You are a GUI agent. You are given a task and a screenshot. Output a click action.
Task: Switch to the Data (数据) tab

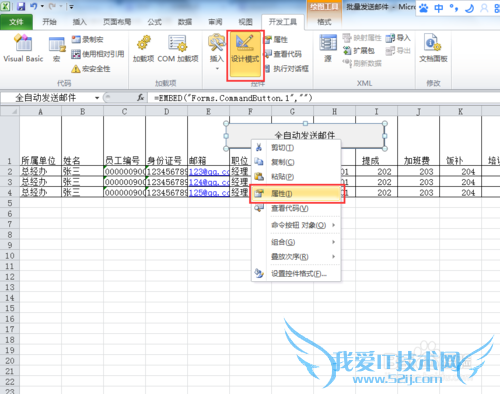tap(185, 22)
